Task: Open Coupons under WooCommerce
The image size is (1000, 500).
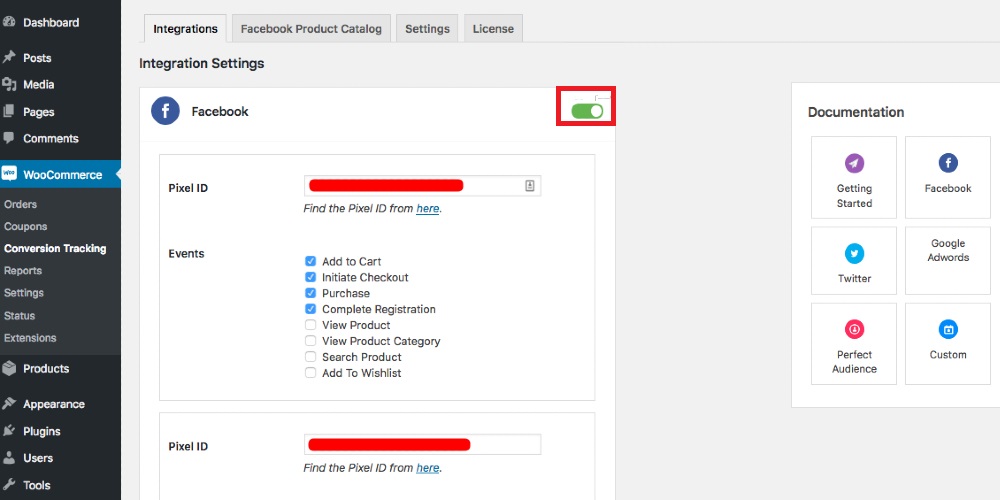Action: click(26, 226)
